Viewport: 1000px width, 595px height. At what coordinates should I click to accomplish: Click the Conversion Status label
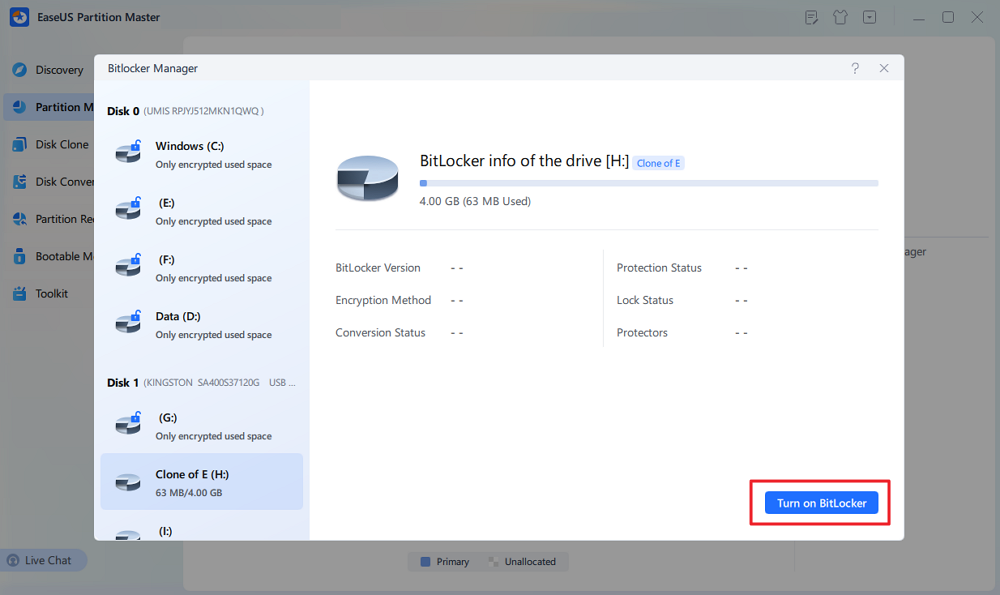[x=380, y=332]
